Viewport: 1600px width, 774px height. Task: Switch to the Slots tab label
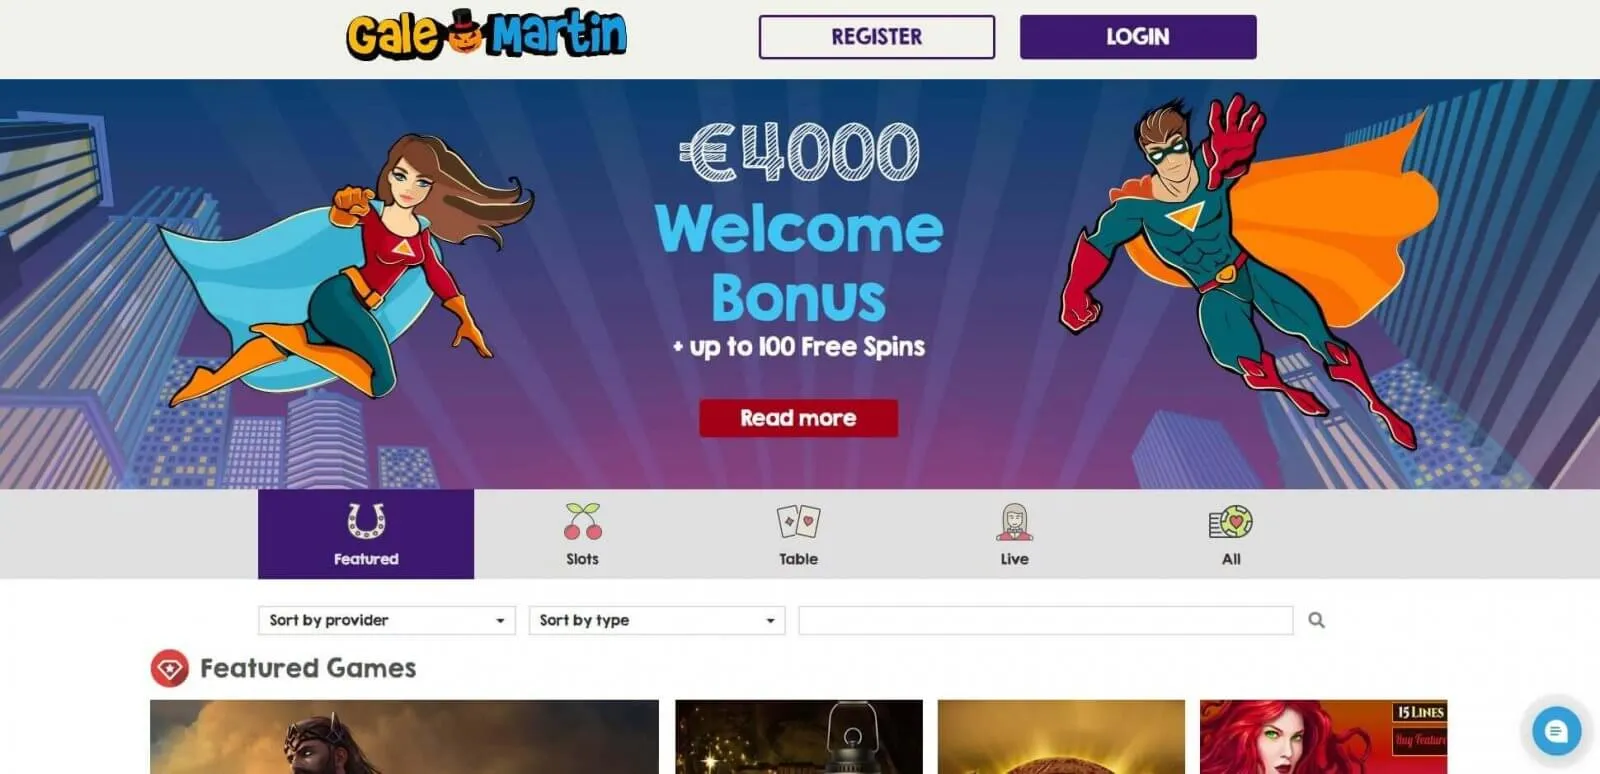pyautogui.click(x=582, y=559)
